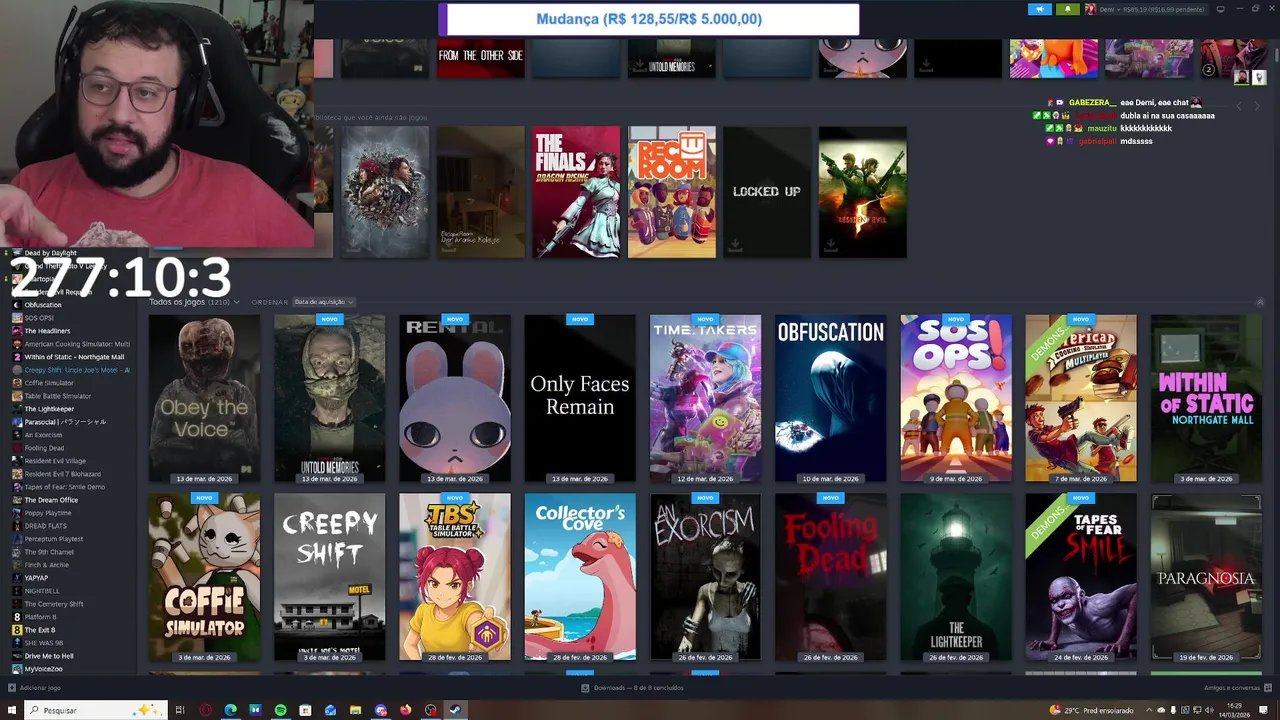Open Rec Room cover in upper shelf
1280x720 pixels.
click(x=671, y=192)
